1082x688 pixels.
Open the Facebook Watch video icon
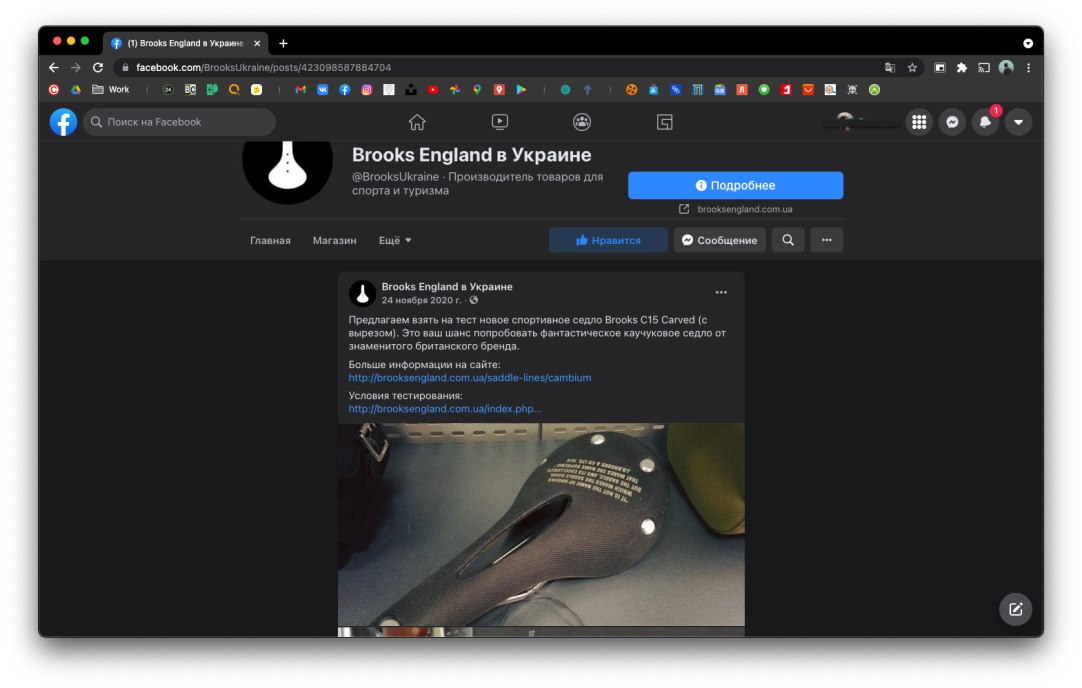500,122
